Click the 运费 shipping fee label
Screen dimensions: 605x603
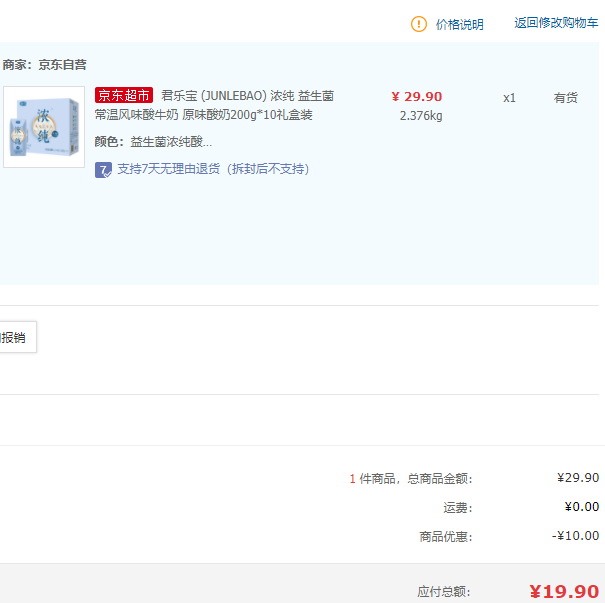click(457, 508)
